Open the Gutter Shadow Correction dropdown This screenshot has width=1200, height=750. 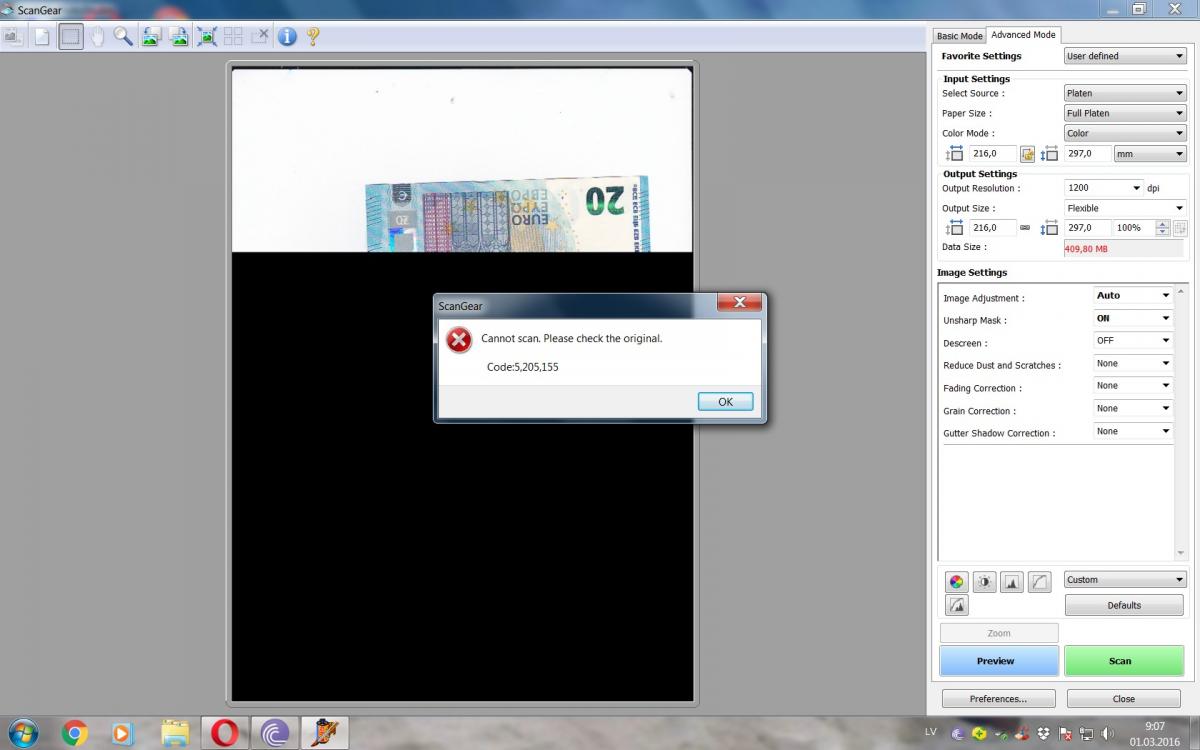point(1133,431)
